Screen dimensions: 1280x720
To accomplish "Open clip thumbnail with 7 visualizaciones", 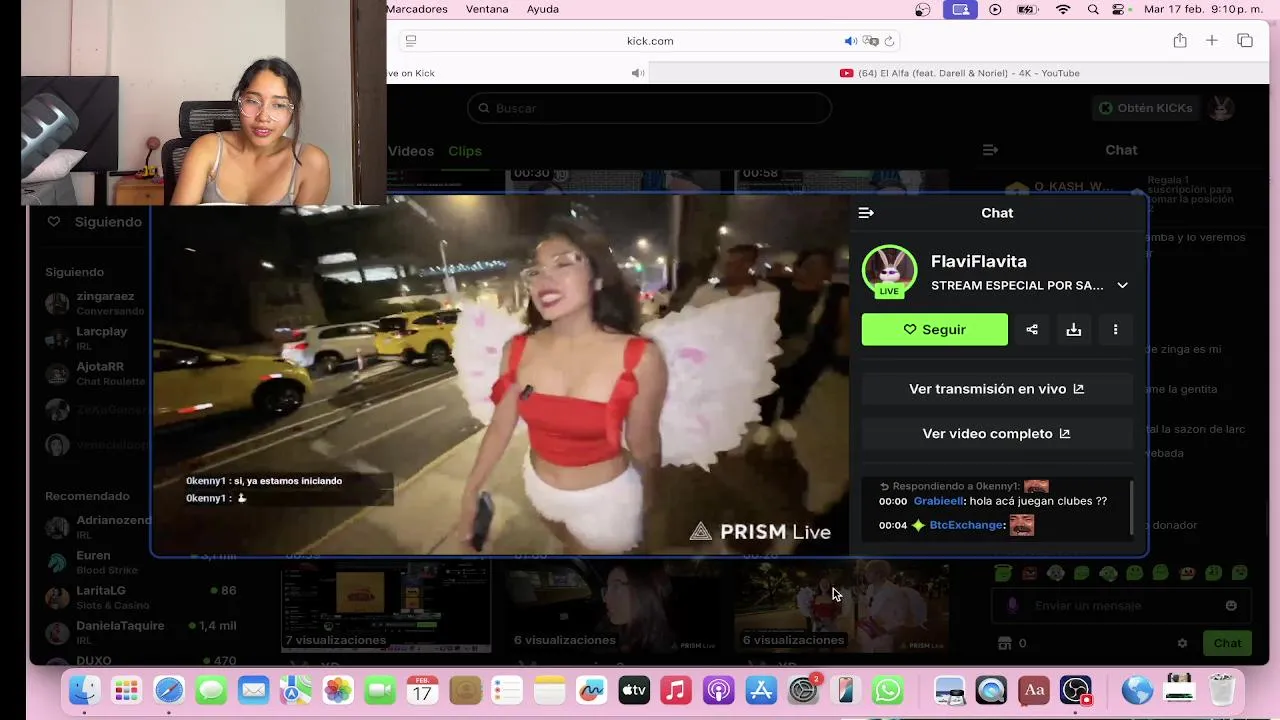I will [386, 608].
